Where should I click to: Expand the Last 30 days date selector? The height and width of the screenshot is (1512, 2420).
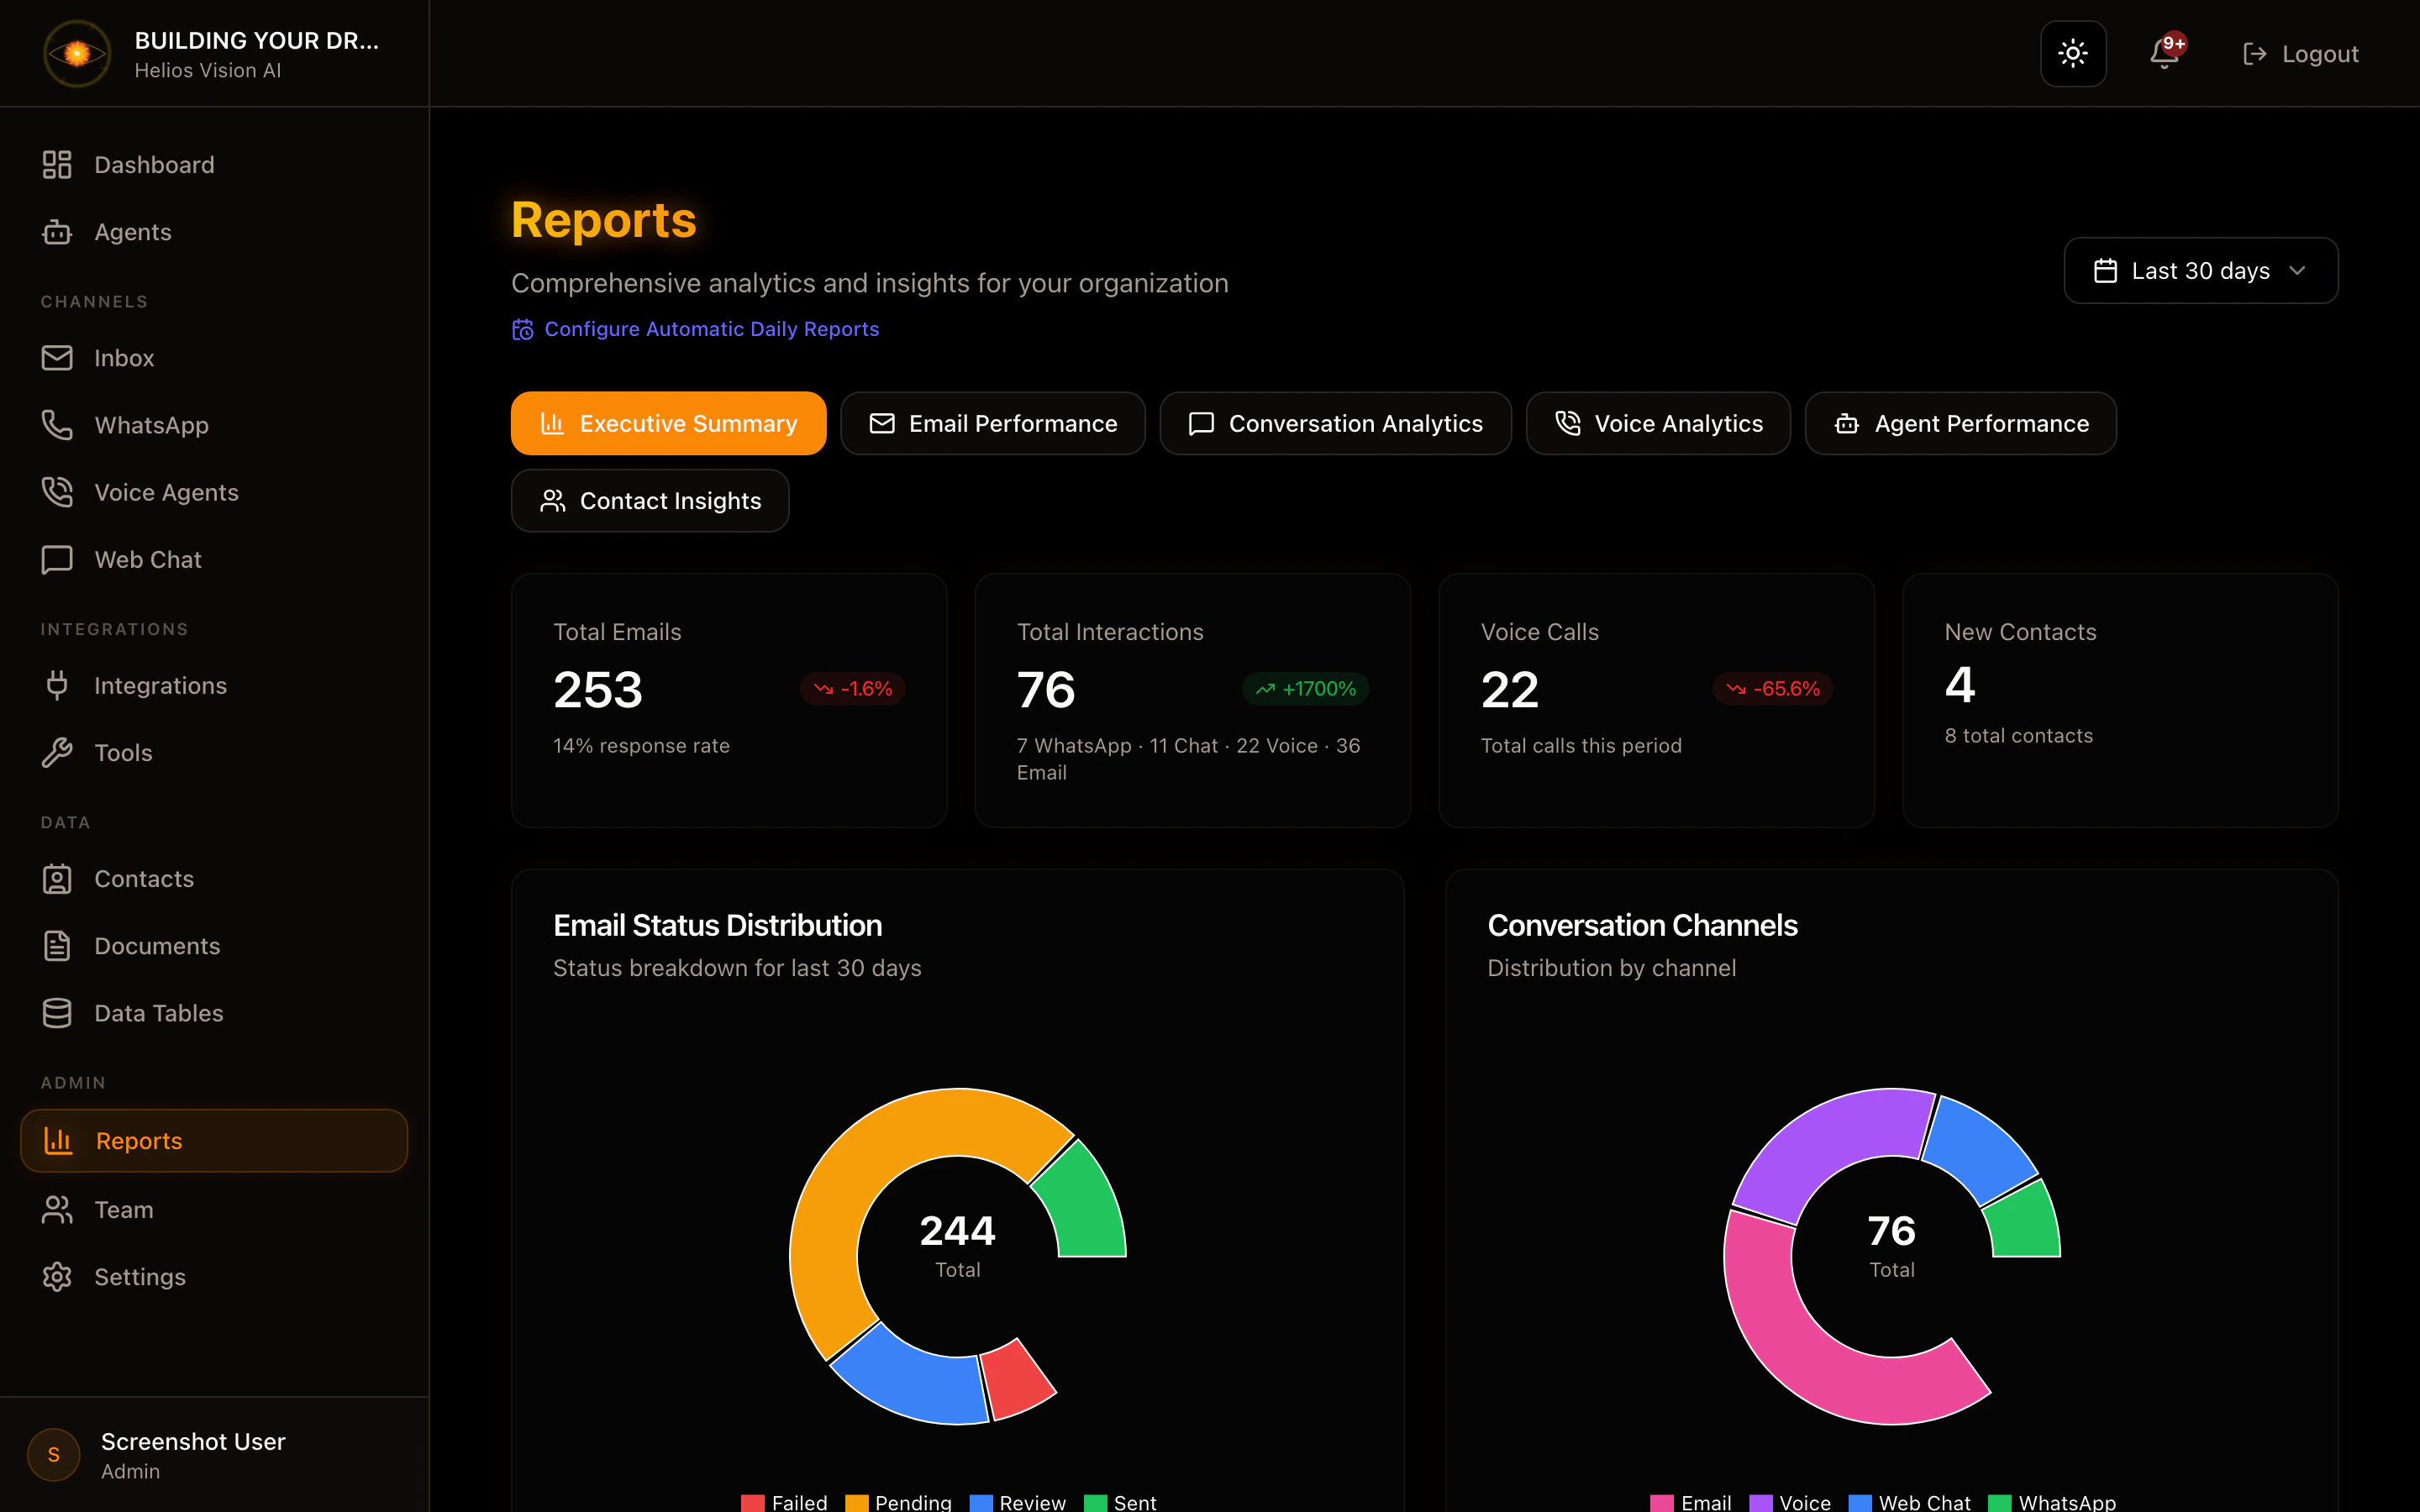coord(2200,270)
